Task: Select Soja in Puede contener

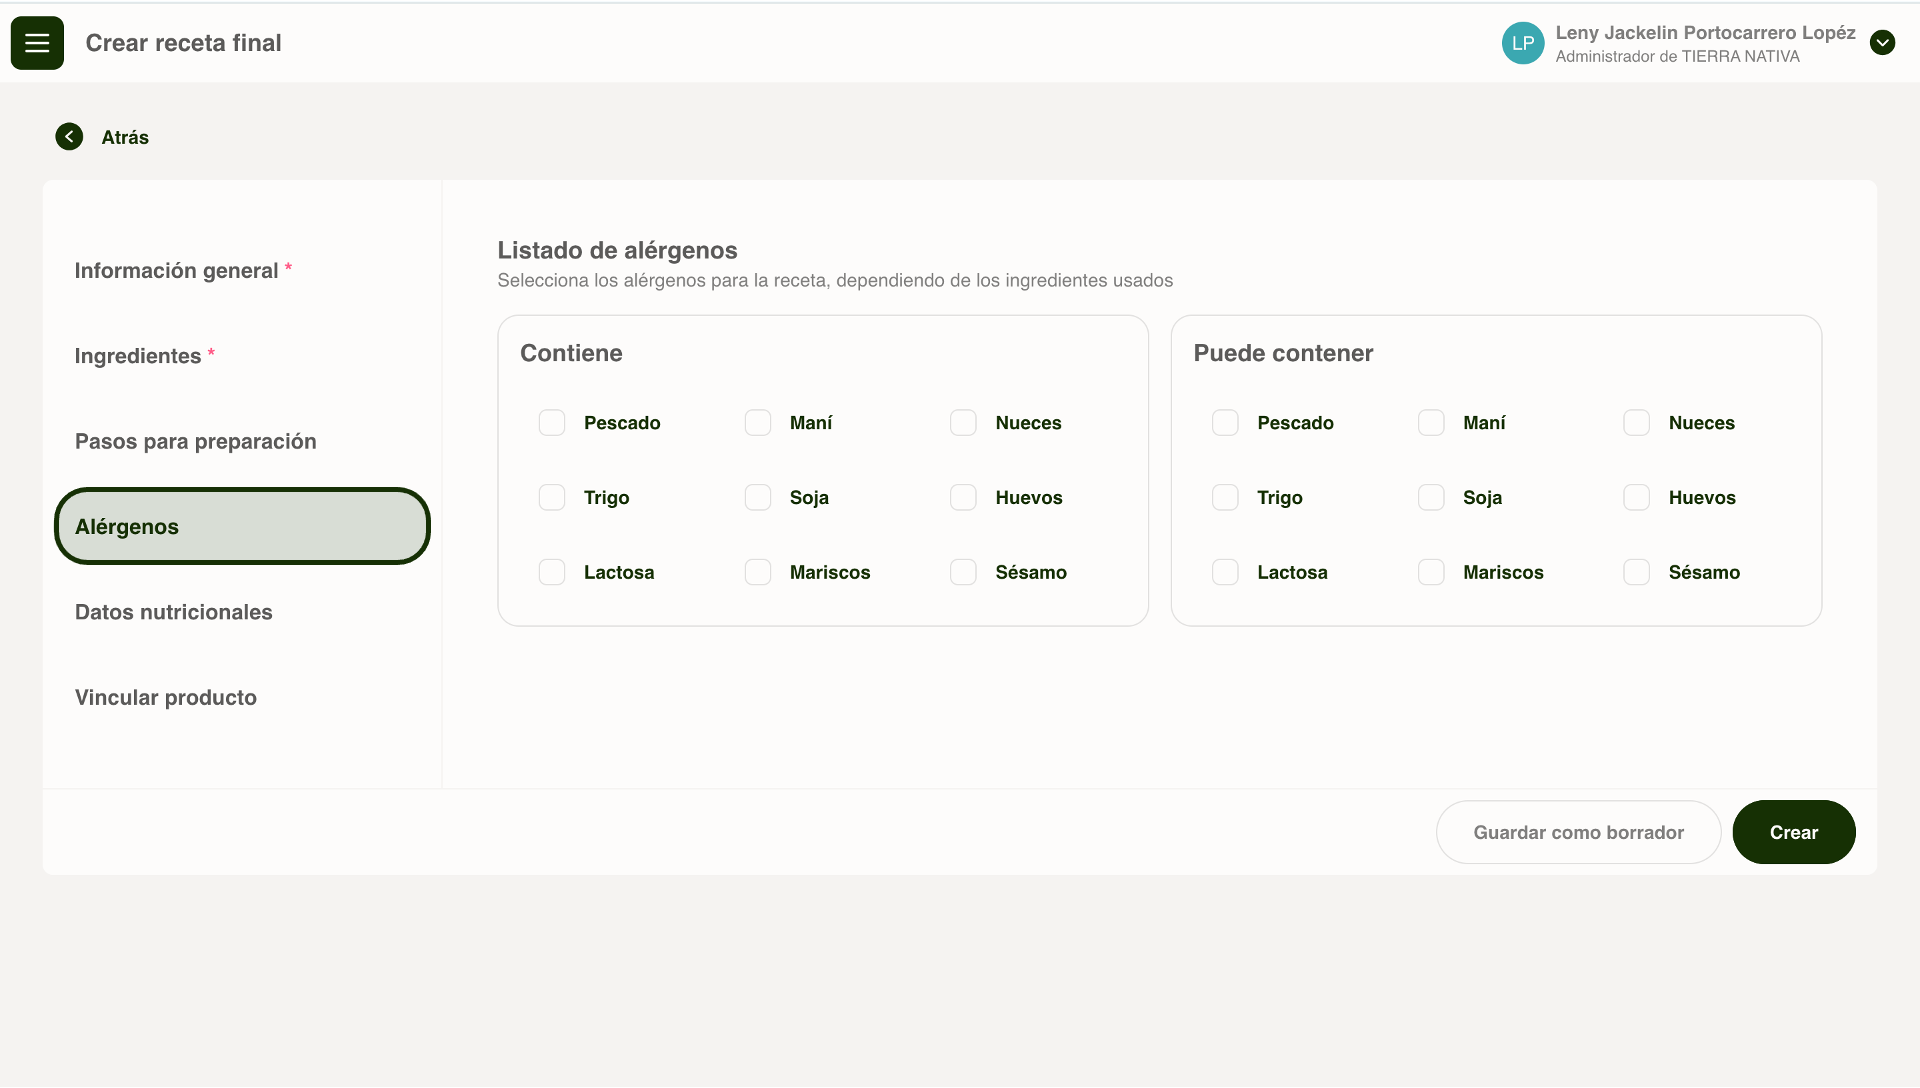Action: pyautogui.click(x=1431, y=498)
